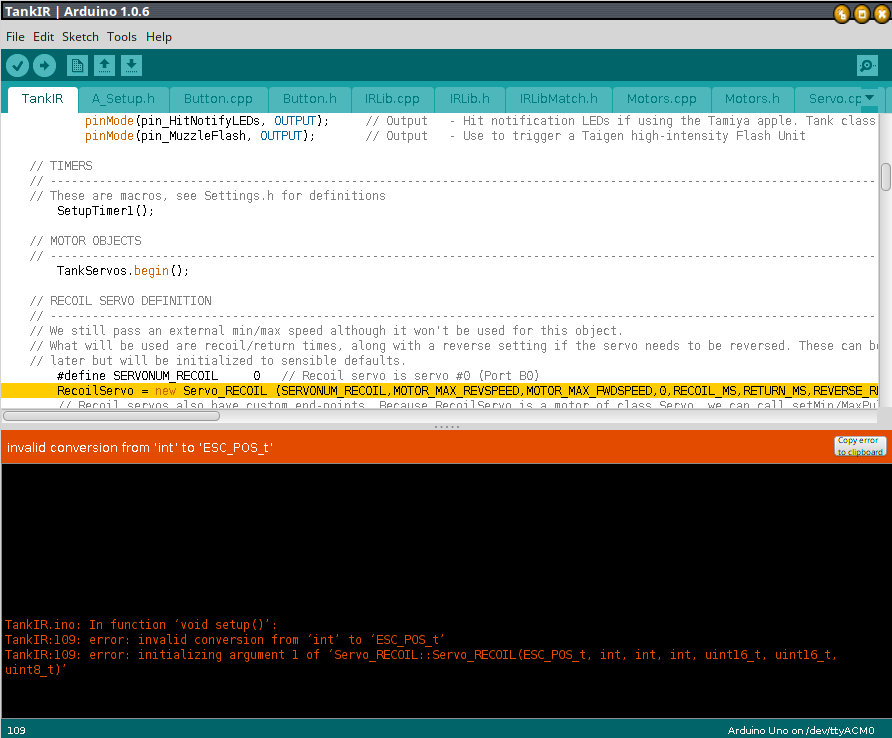Click the '// MOTOR OBJECTS' comment
The image size is (892, 738).
85,241
